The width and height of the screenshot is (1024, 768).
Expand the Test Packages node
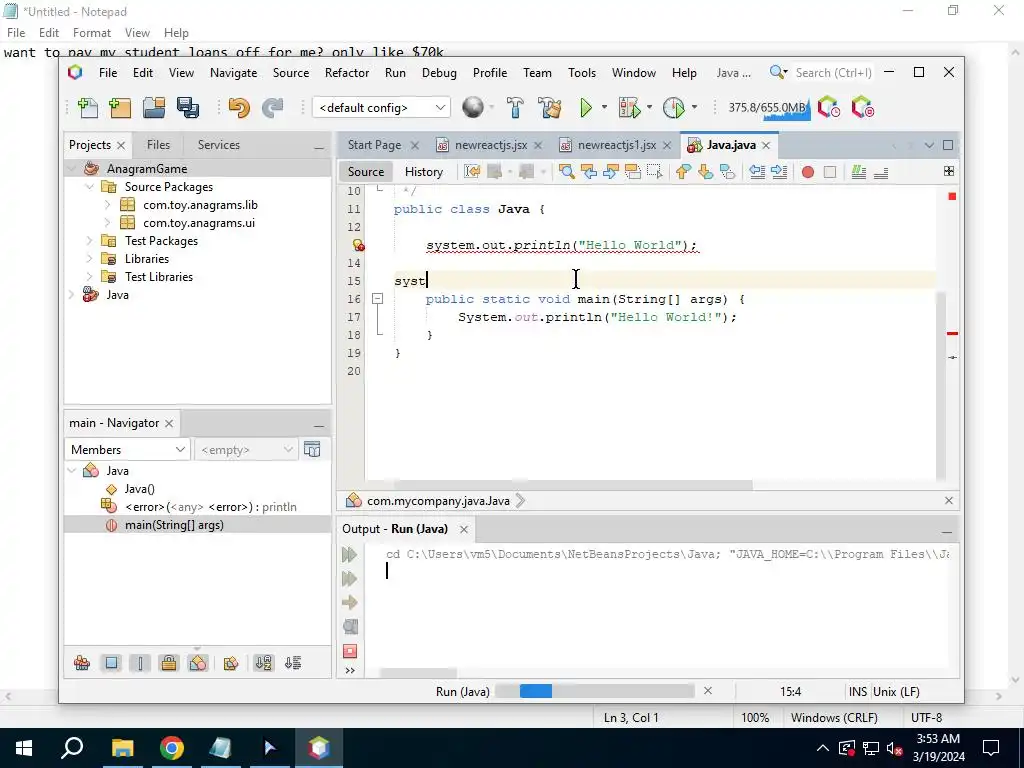(89, 241)
